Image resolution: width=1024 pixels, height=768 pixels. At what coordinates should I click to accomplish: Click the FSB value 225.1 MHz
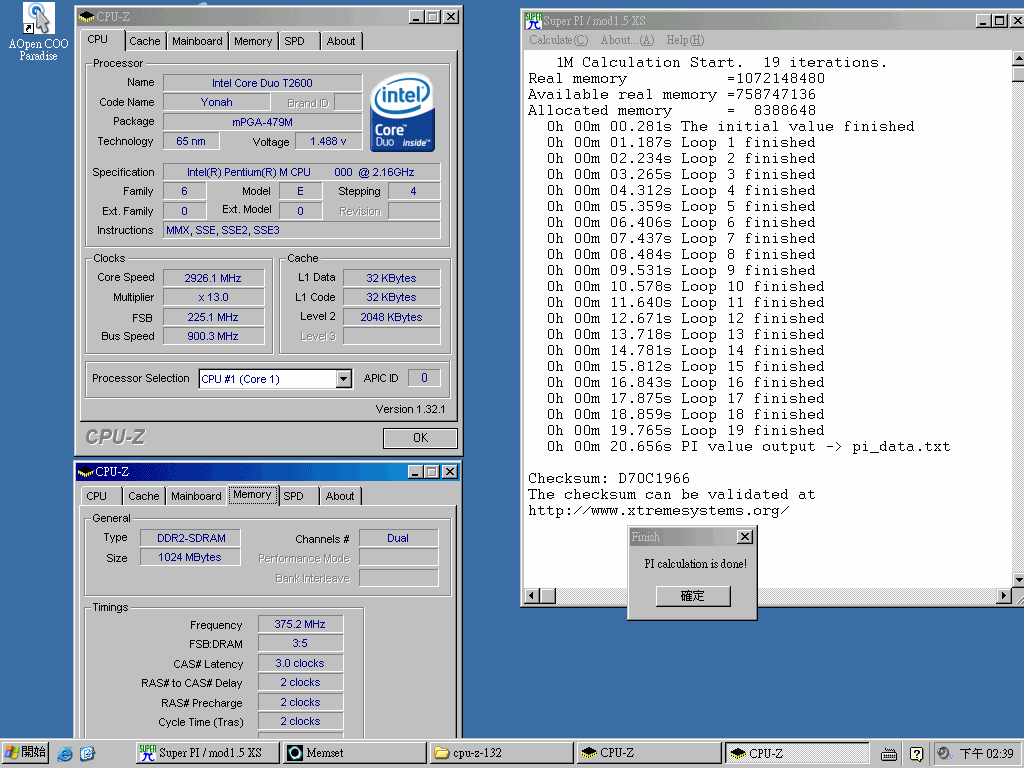click(214, 317)
